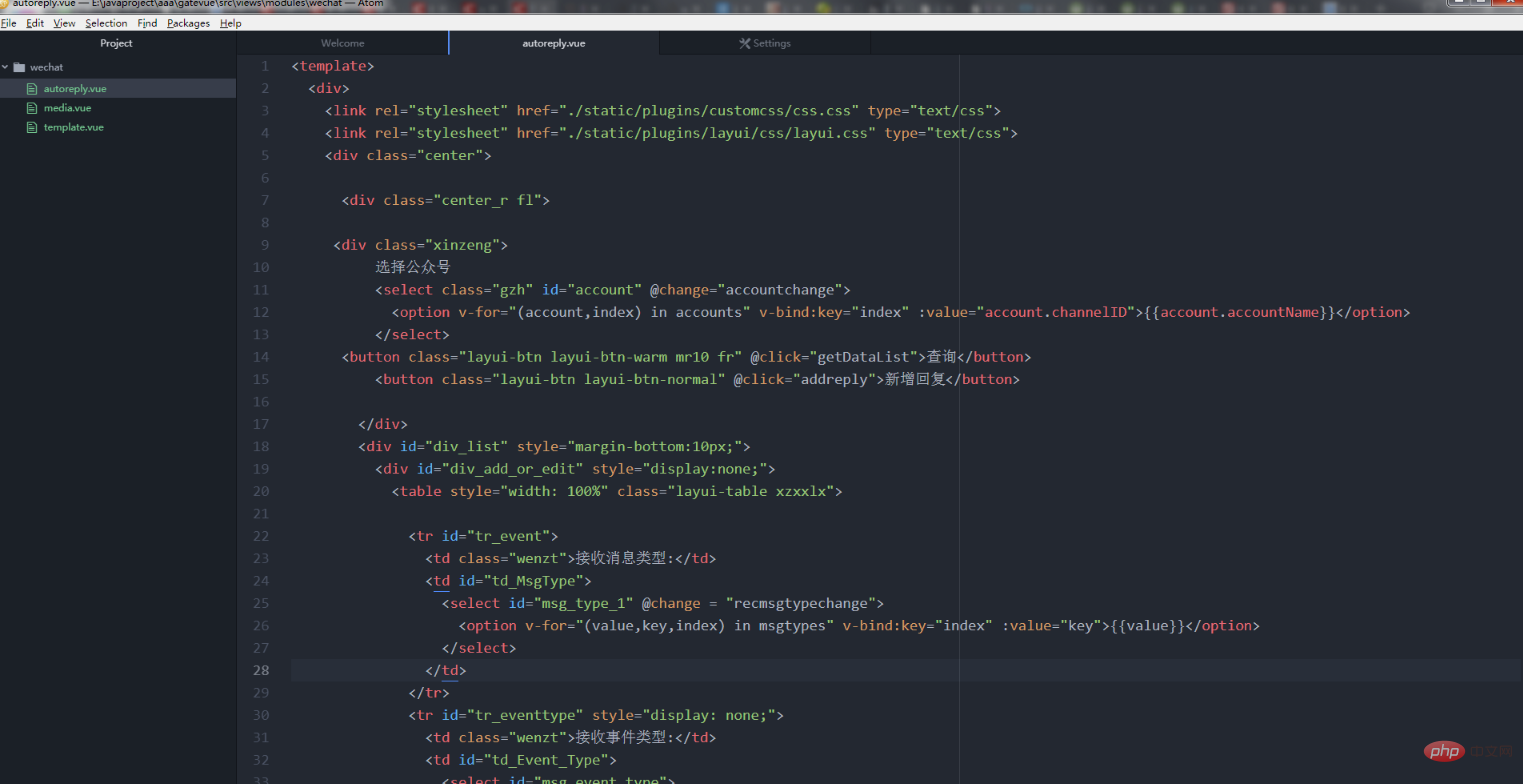Click the file icon beside autoreply.vue
Screen dimensions: 1523x784
coord(32,88)
